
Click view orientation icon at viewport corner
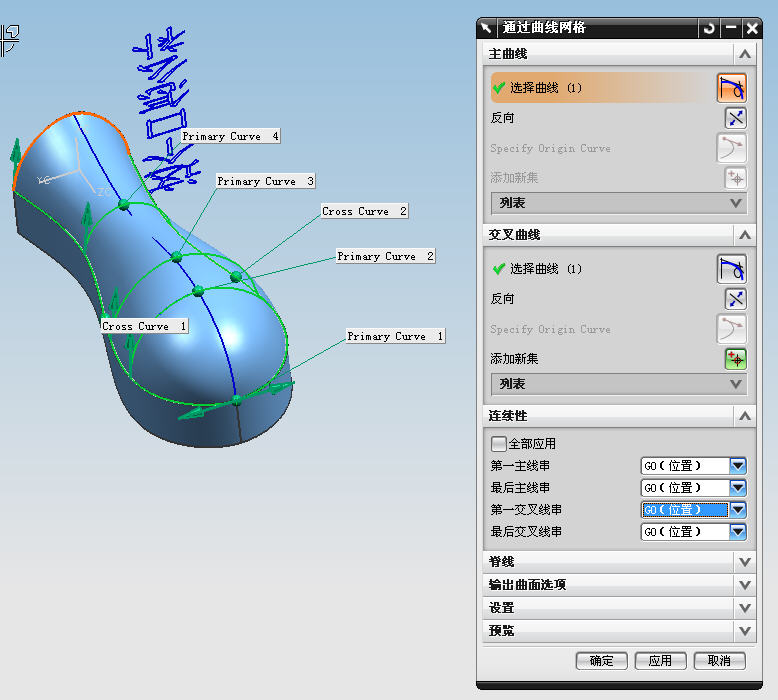click(9, 41)
